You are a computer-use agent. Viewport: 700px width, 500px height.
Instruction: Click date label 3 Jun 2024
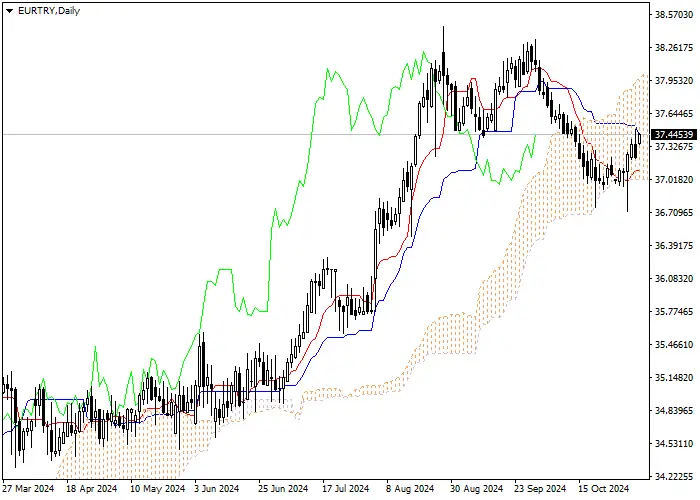click(x=217, y=489)
